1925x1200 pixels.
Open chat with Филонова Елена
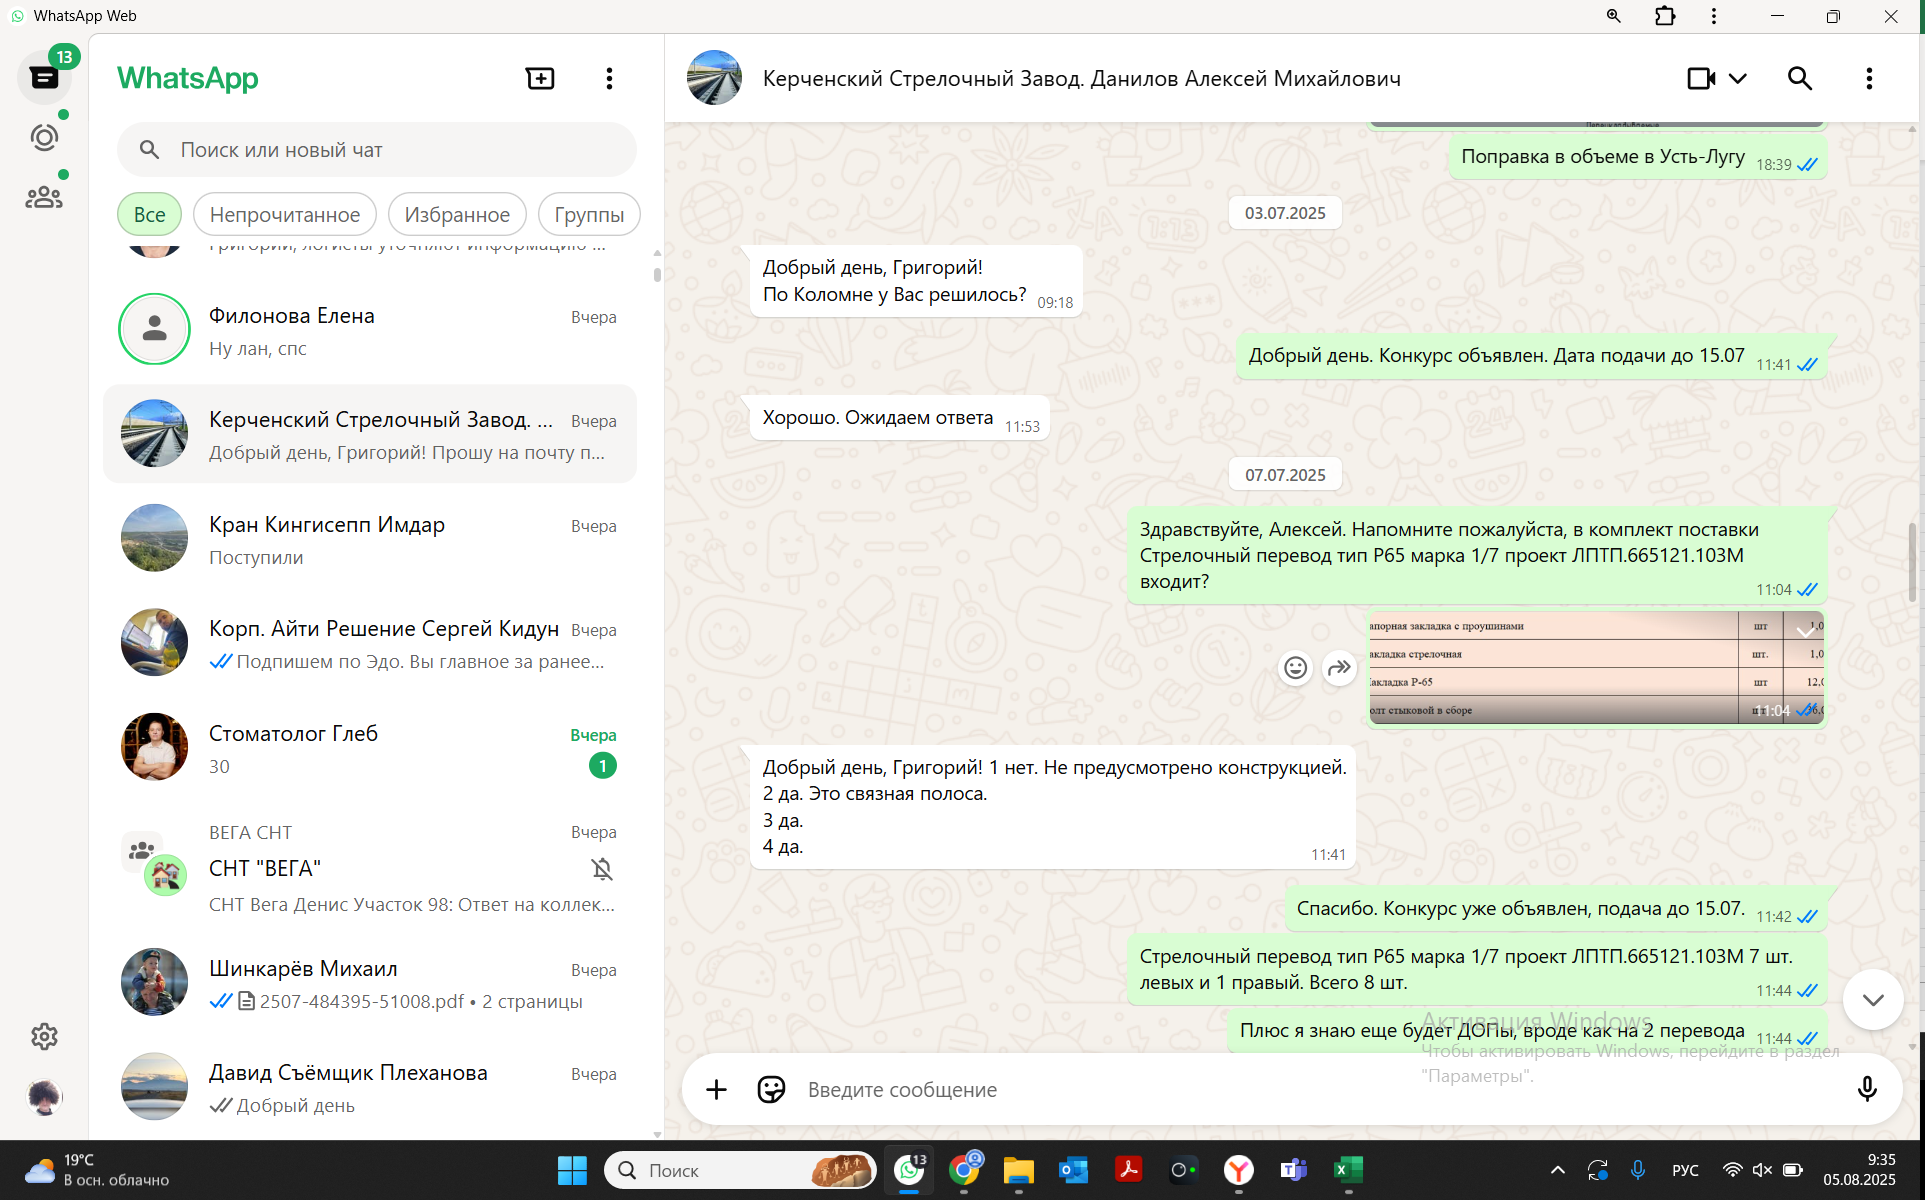click(x=370, y=330)
